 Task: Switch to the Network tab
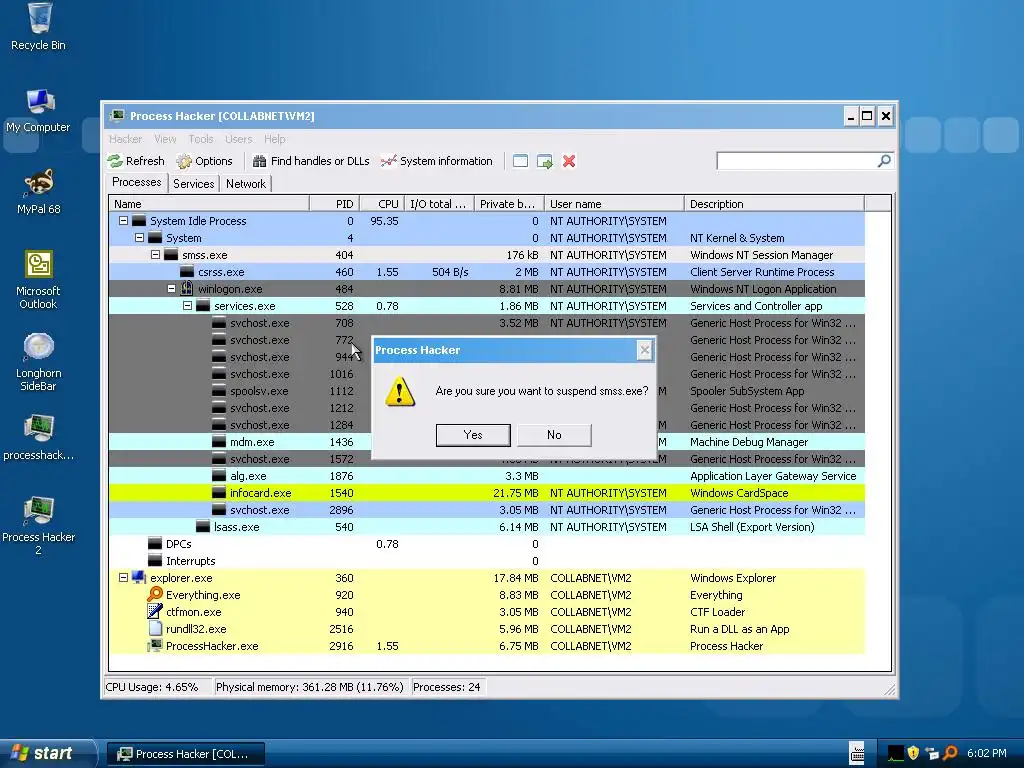pyautogui.click(x=246, y=184)
